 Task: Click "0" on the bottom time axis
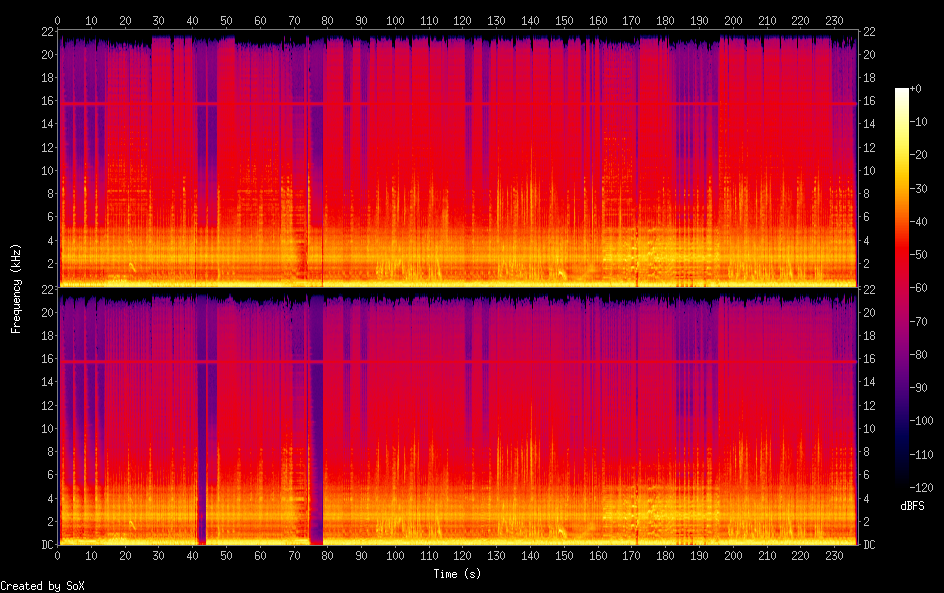tap(58, 556)
